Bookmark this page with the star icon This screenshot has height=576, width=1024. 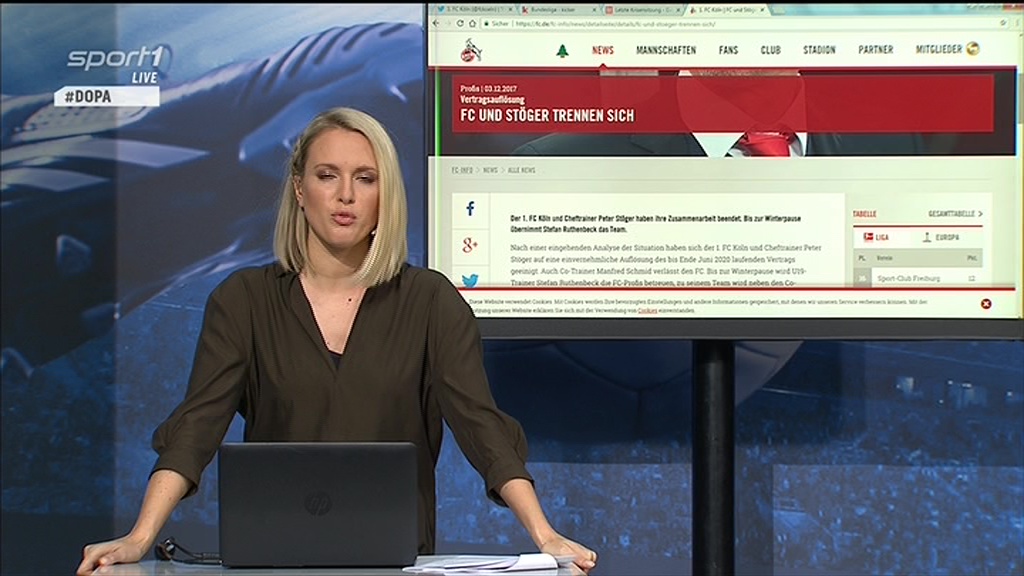(1002, 23)
